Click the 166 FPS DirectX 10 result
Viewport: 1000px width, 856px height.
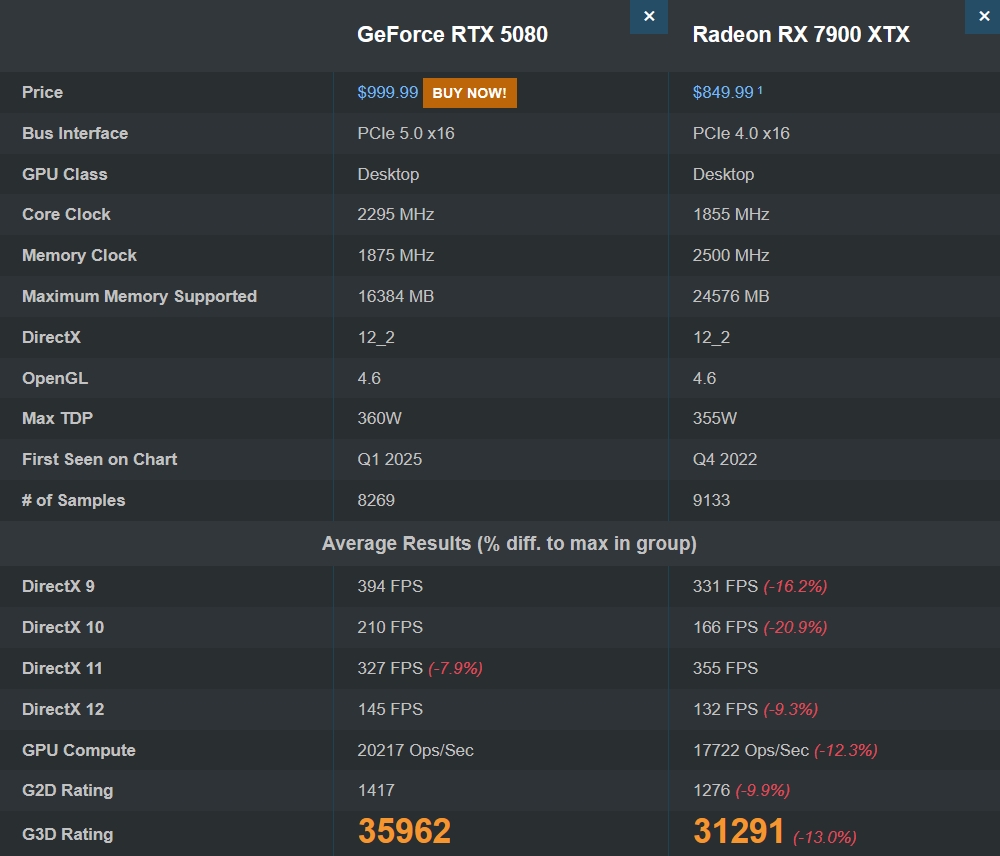click(x=725, y=627)
